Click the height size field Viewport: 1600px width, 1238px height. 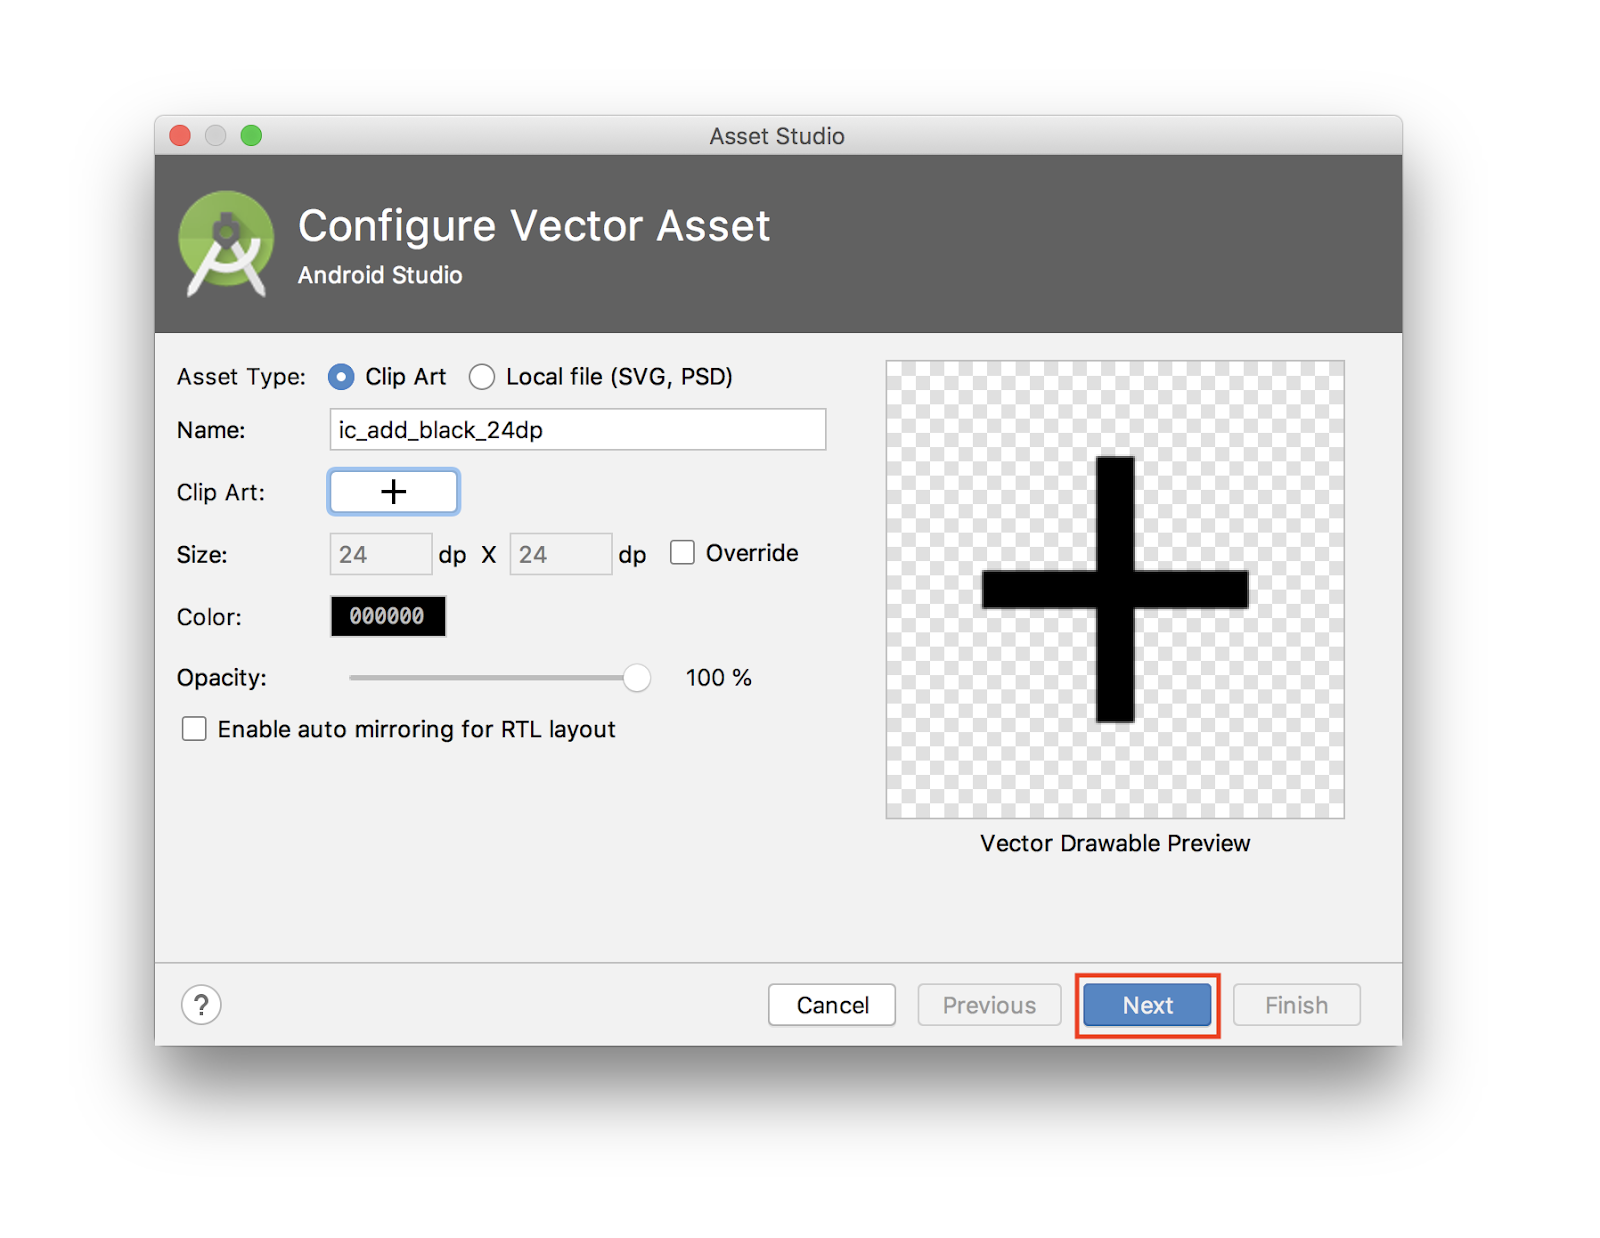coord(560,554)
